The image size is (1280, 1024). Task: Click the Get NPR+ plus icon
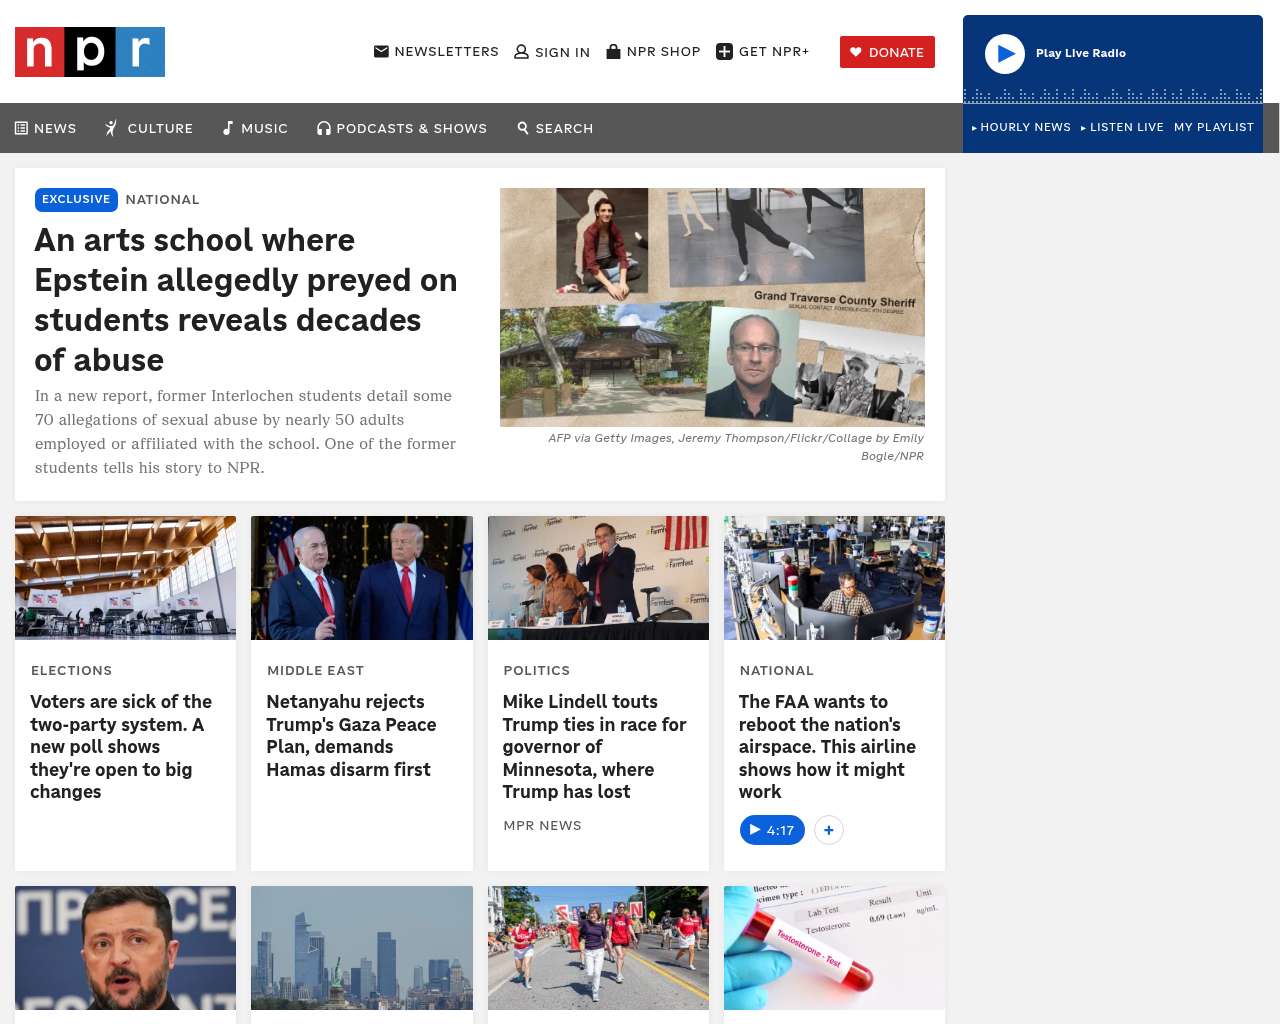(x=725, y=52)
